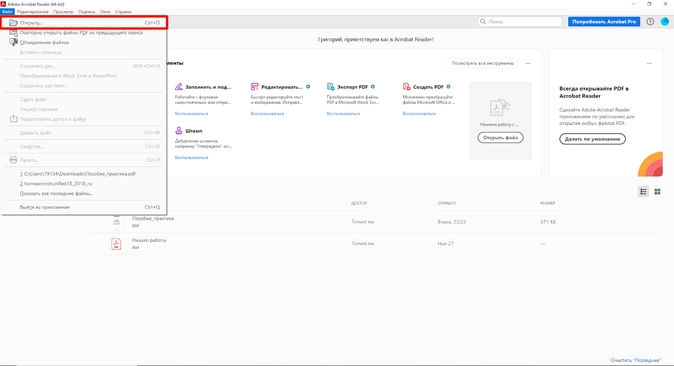
Task: Switch recent files to grid view
Action: tap(657, 192)
